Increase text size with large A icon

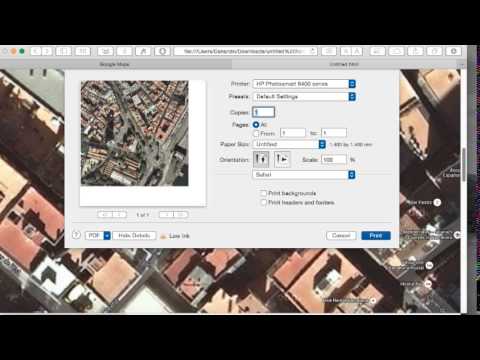coord(357,51)
